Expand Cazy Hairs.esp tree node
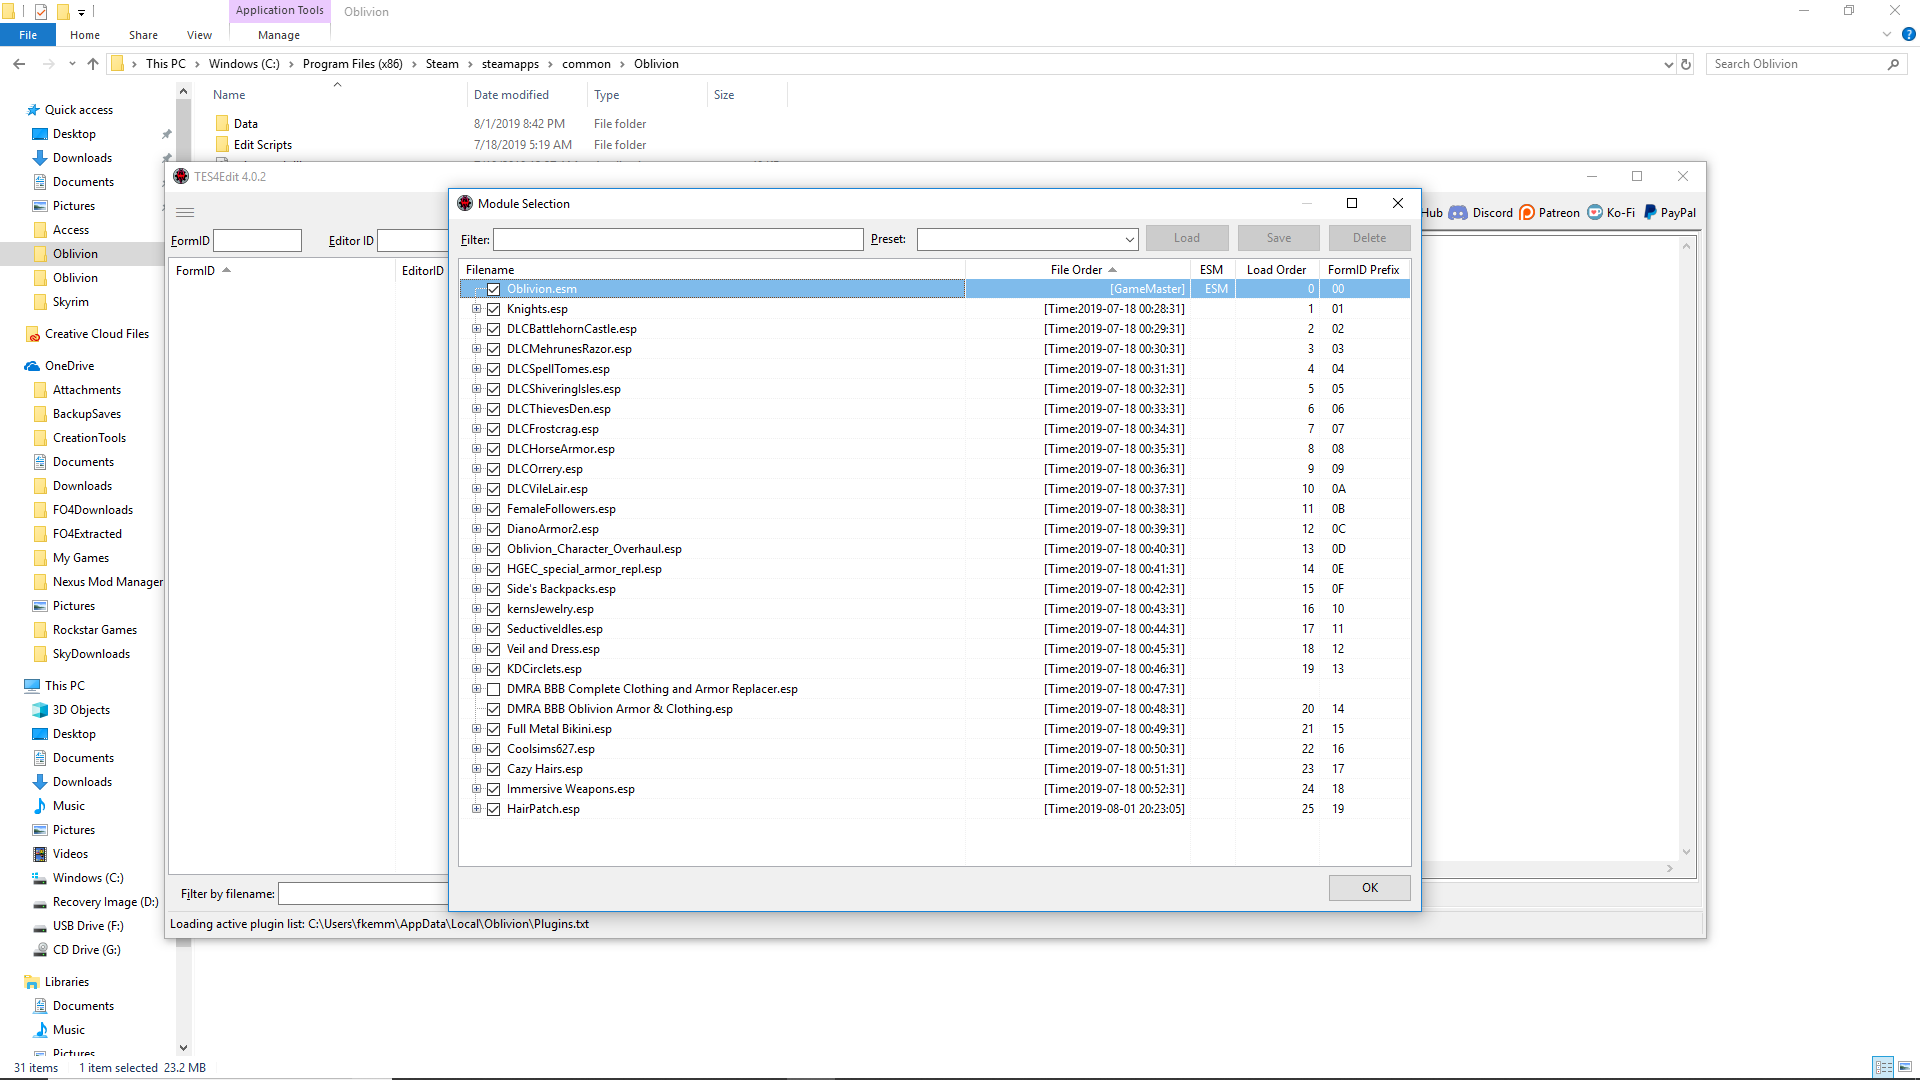This screenshot has width=1920, height=1080. pyautogui.click(x=477, y=769)
